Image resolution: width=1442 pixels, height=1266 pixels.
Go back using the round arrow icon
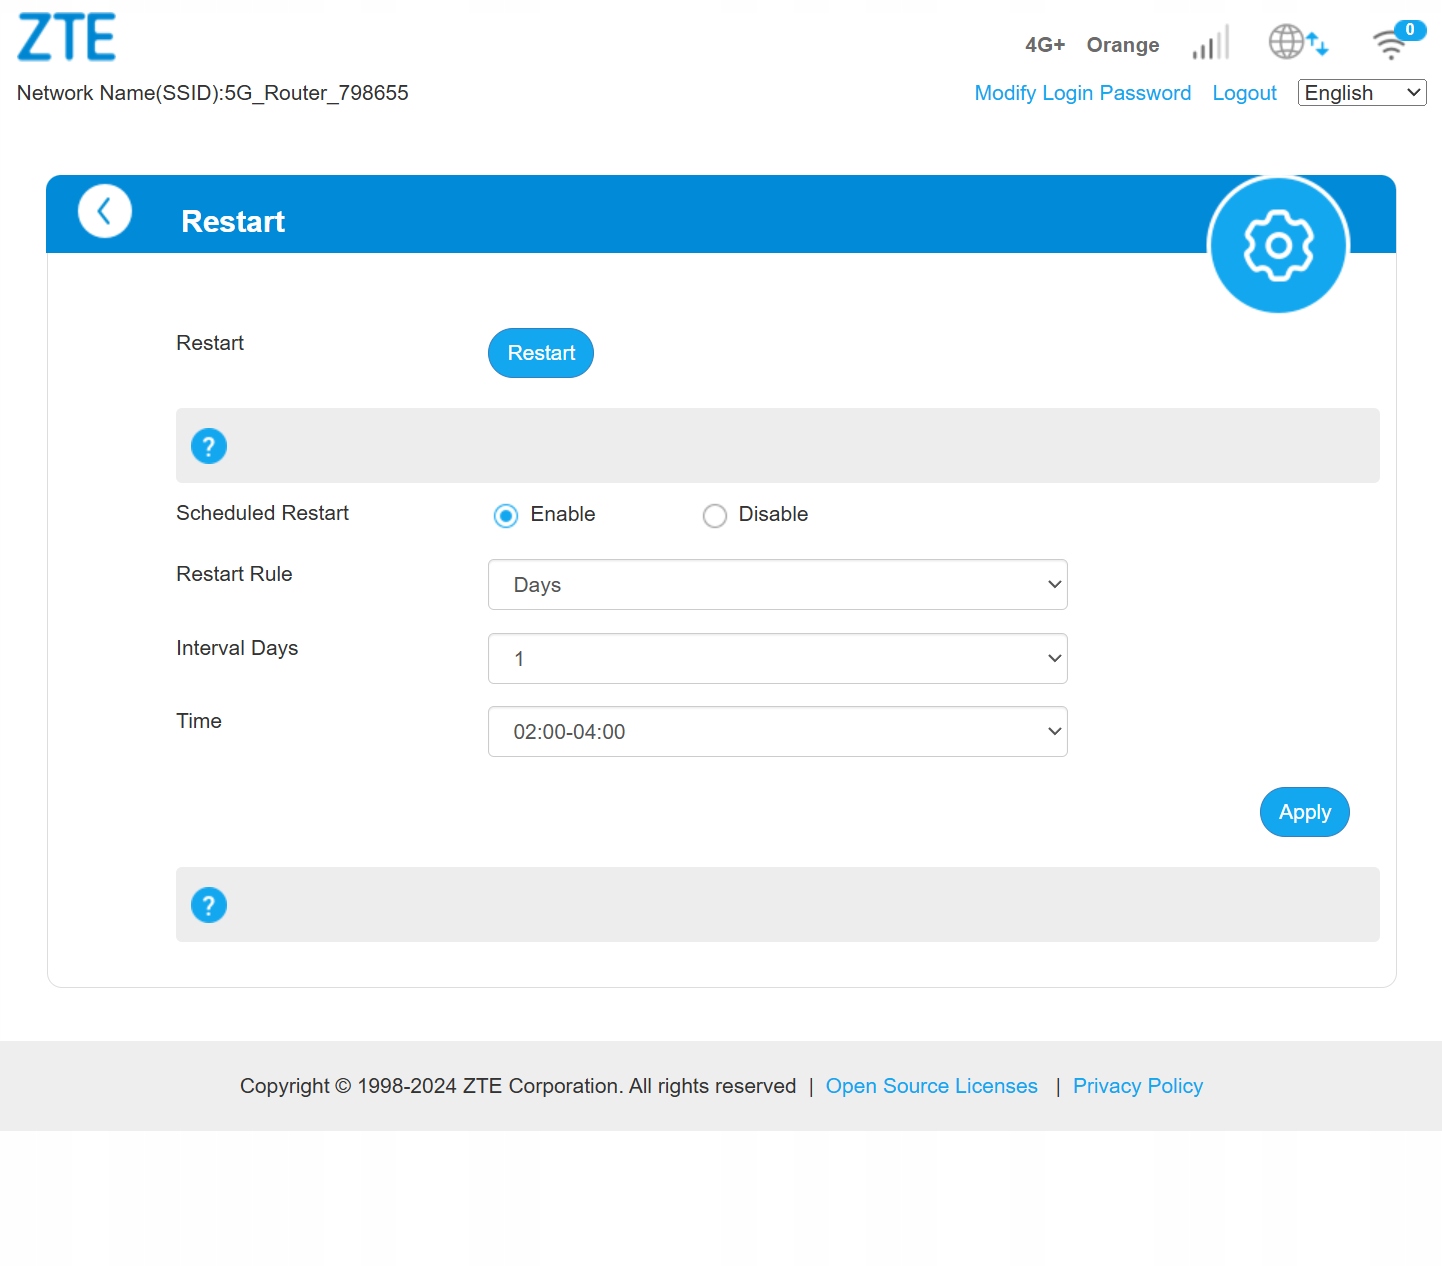click(105, 211)
